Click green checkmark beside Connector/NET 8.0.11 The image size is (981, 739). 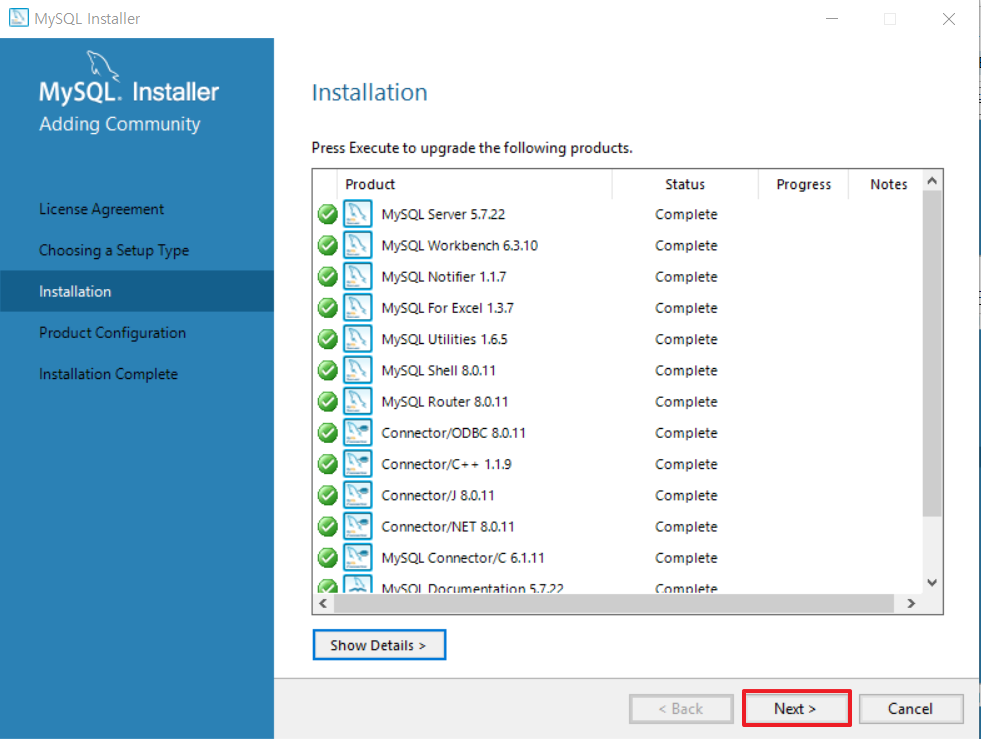pos(327,527)
